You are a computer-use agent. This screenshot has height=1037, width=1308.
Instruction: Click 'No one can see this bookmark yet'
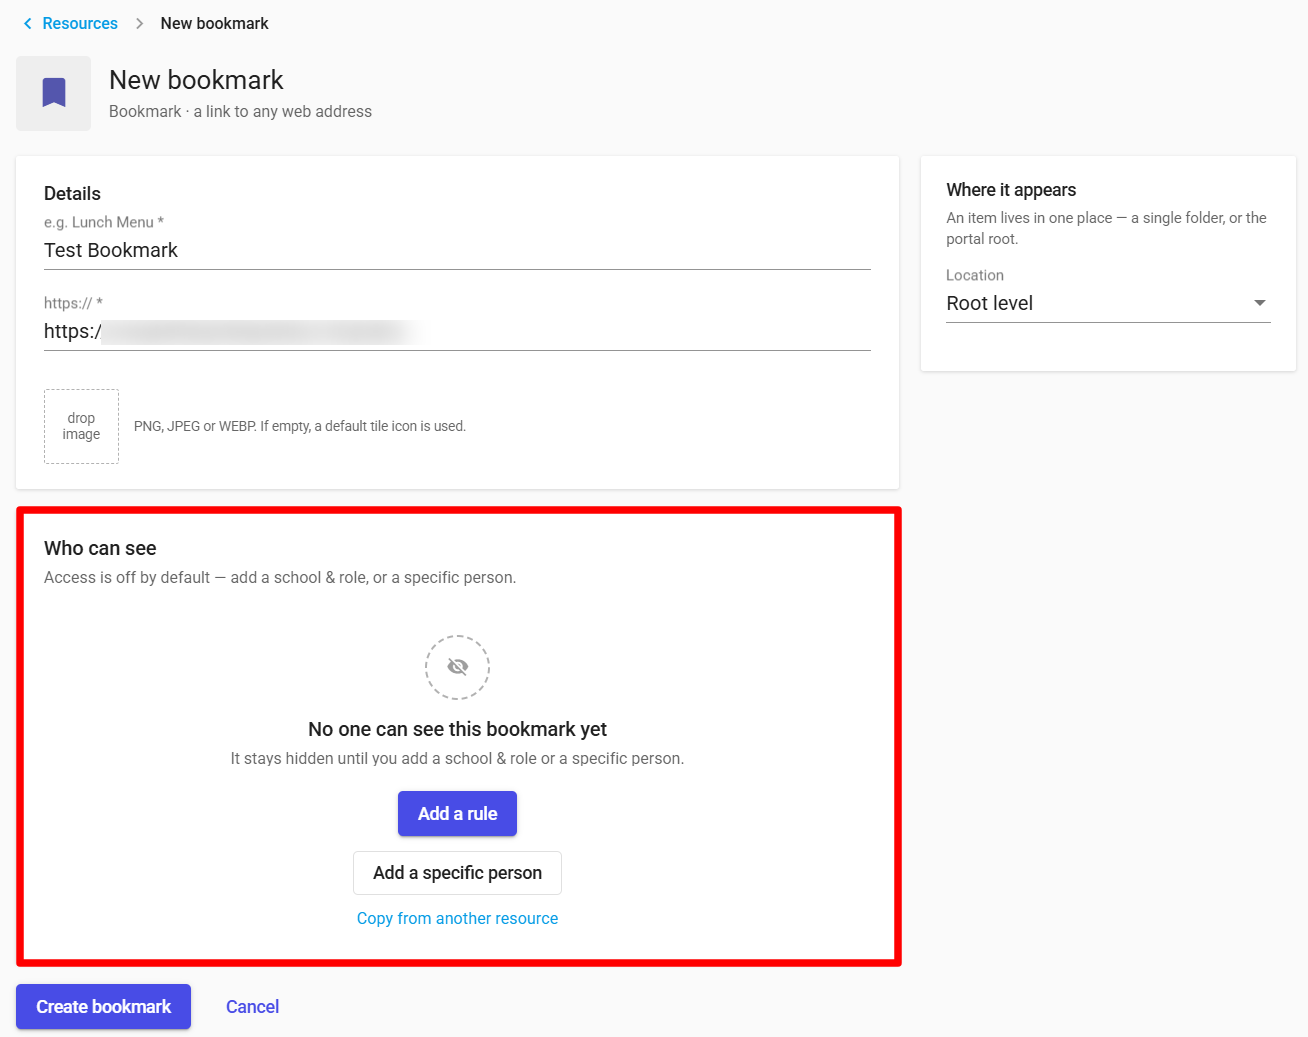457,729
